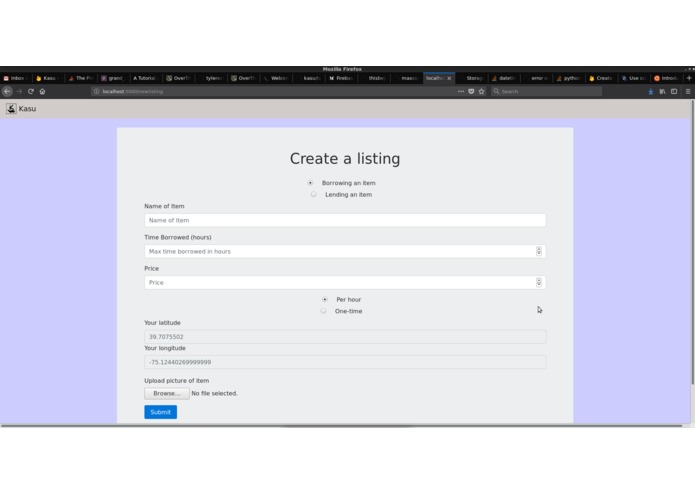Browse for a picture file to upload
This screenshot has width=695, height=494.
click(x=167, y=393)
